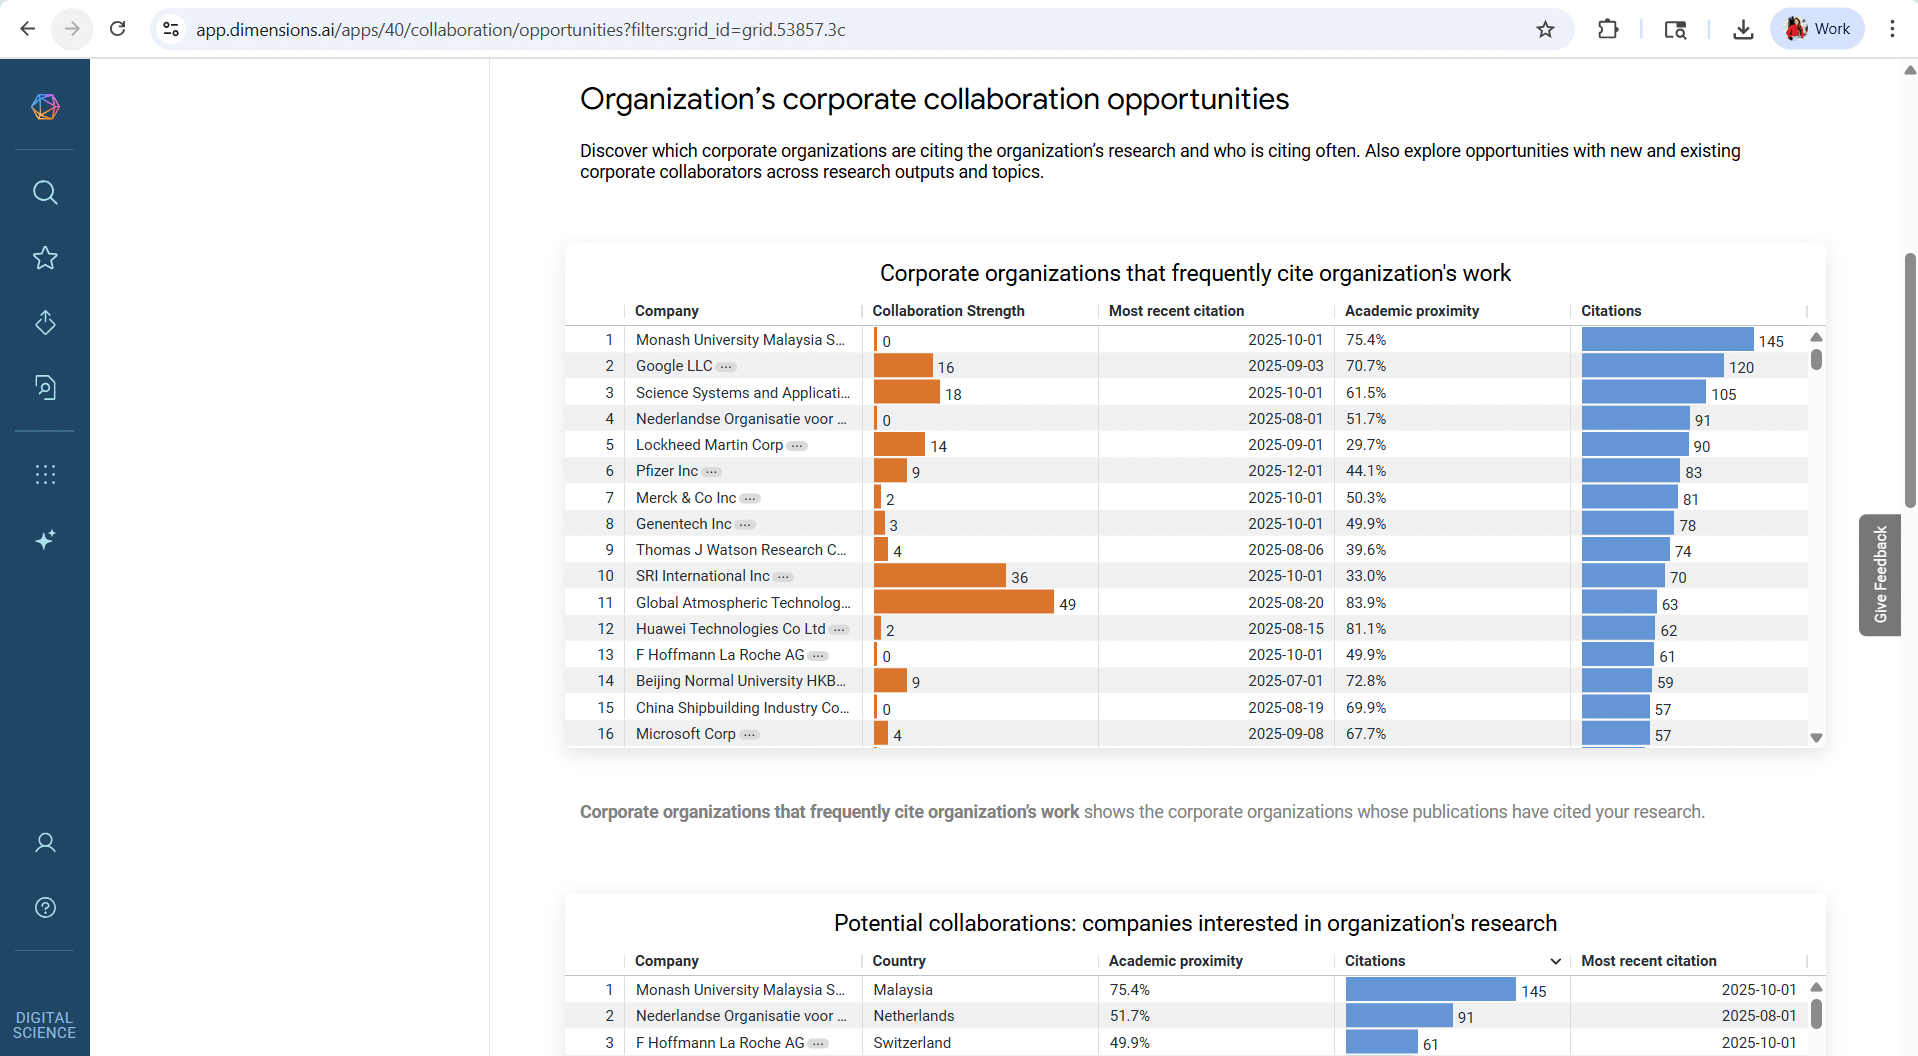Viewport: 1918px width, 1056px height.
Task: Sort by Collaboration Strength column header
Action: point(947,311)
